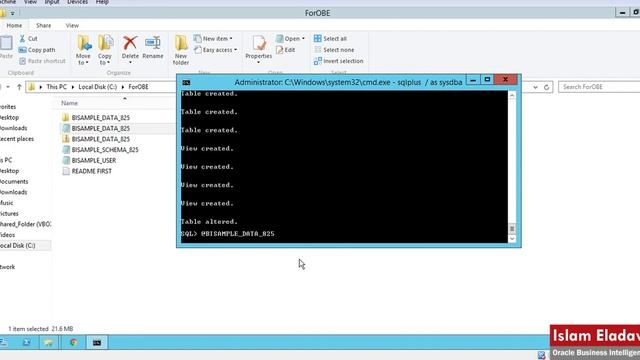
Task: Click the cmd window scroll down arrow
Action: pyautogui.click(x=512, y=239)
